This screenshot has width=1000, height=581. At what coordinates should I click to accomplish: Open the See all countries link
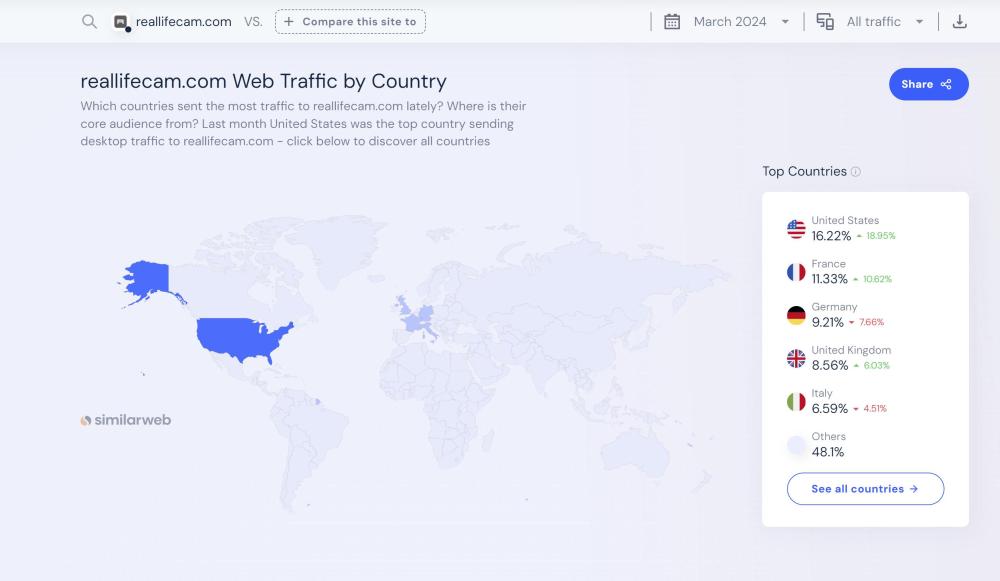(865, 489)
